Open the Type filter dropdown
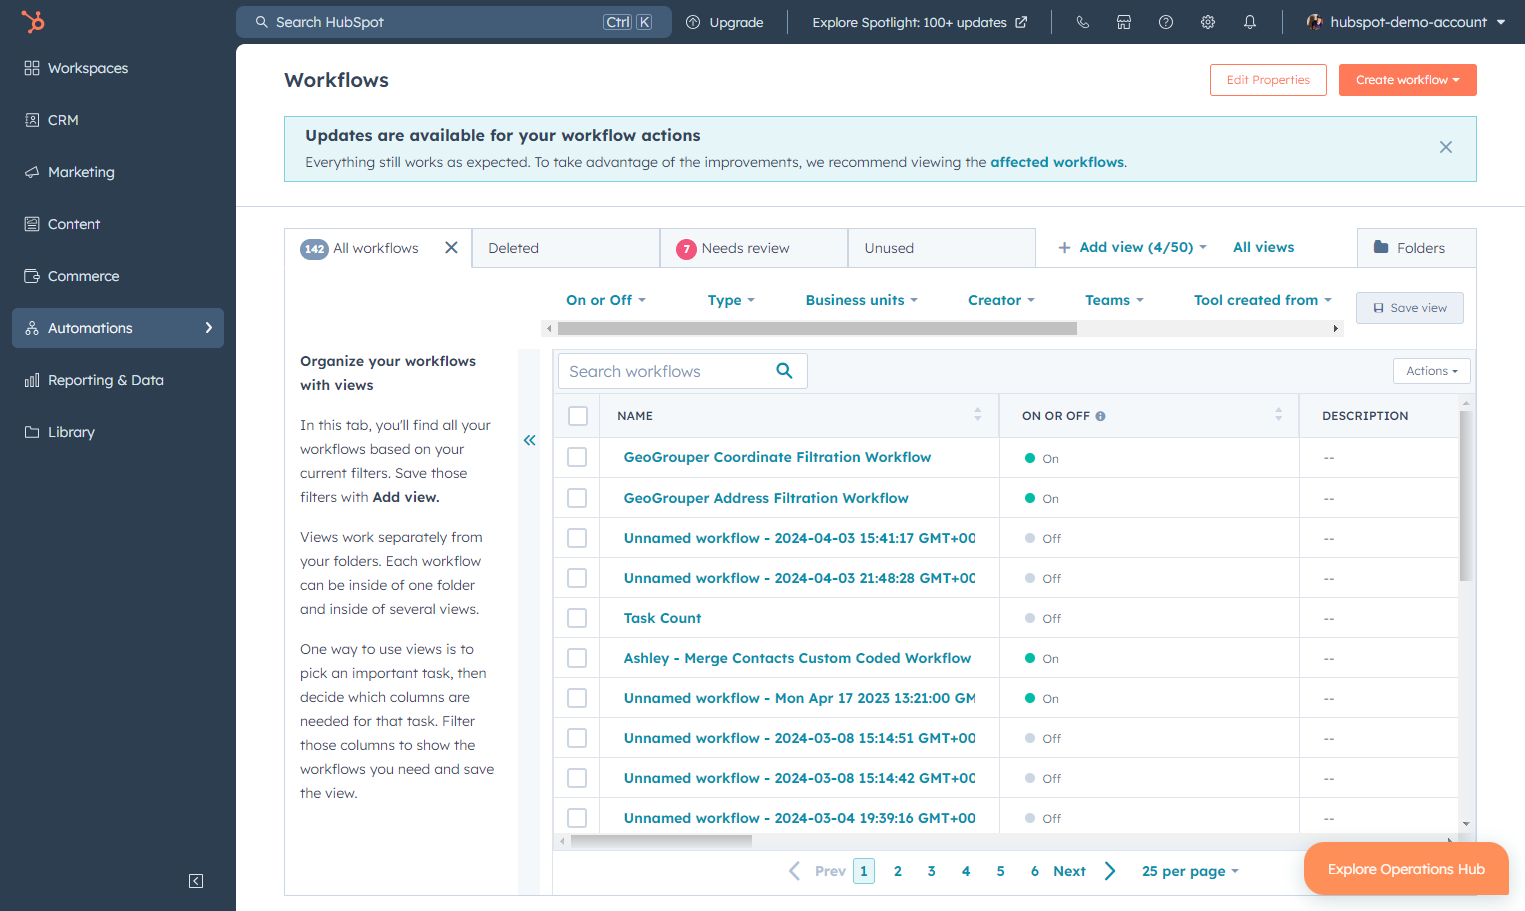The width and height of the screenshot is (1525, 911). pyautogui.click(x=731, y=300)
